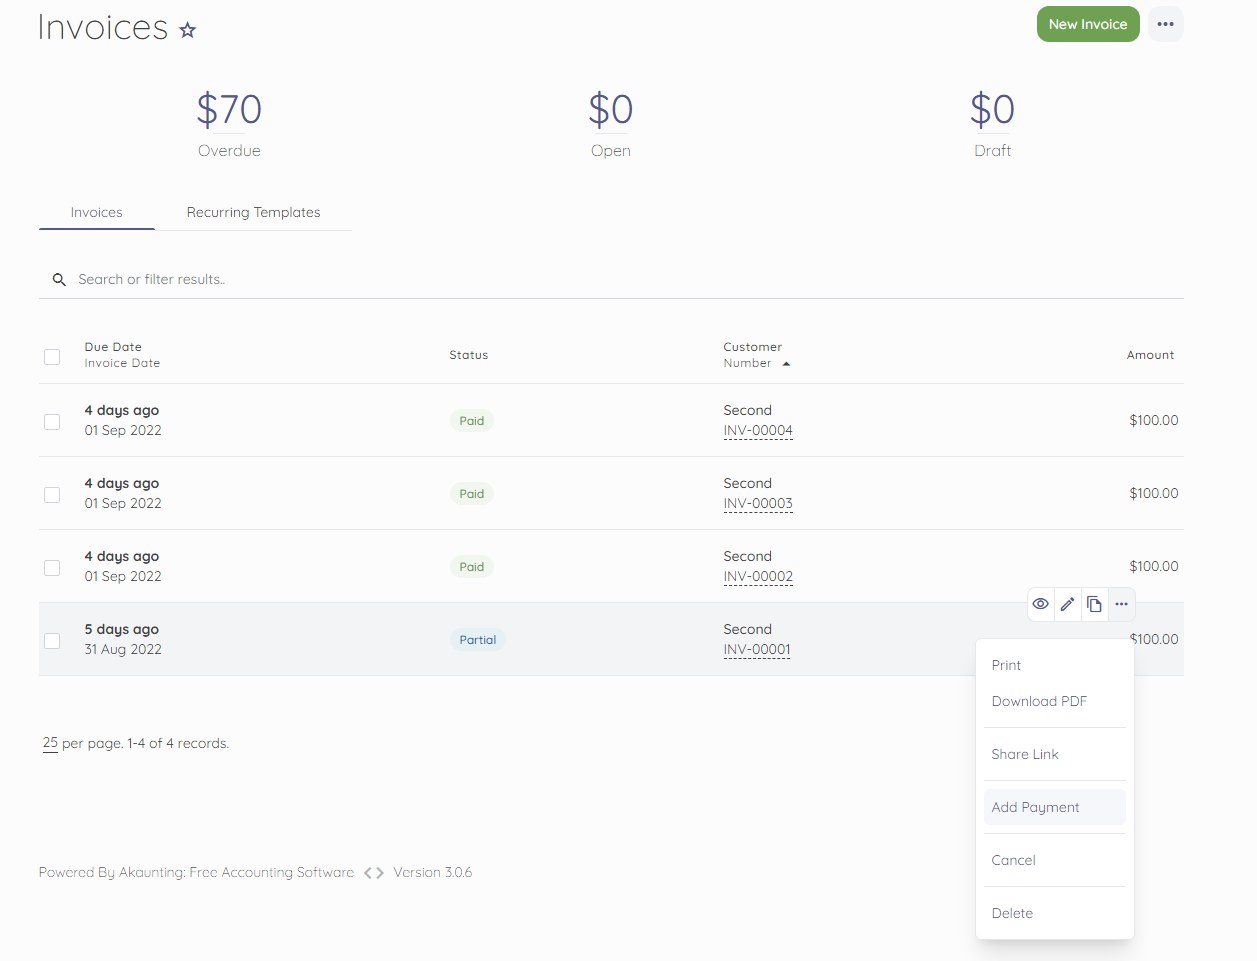
Task: Select the pencil icon to edit INV-00001
Action: point(1067,604)
